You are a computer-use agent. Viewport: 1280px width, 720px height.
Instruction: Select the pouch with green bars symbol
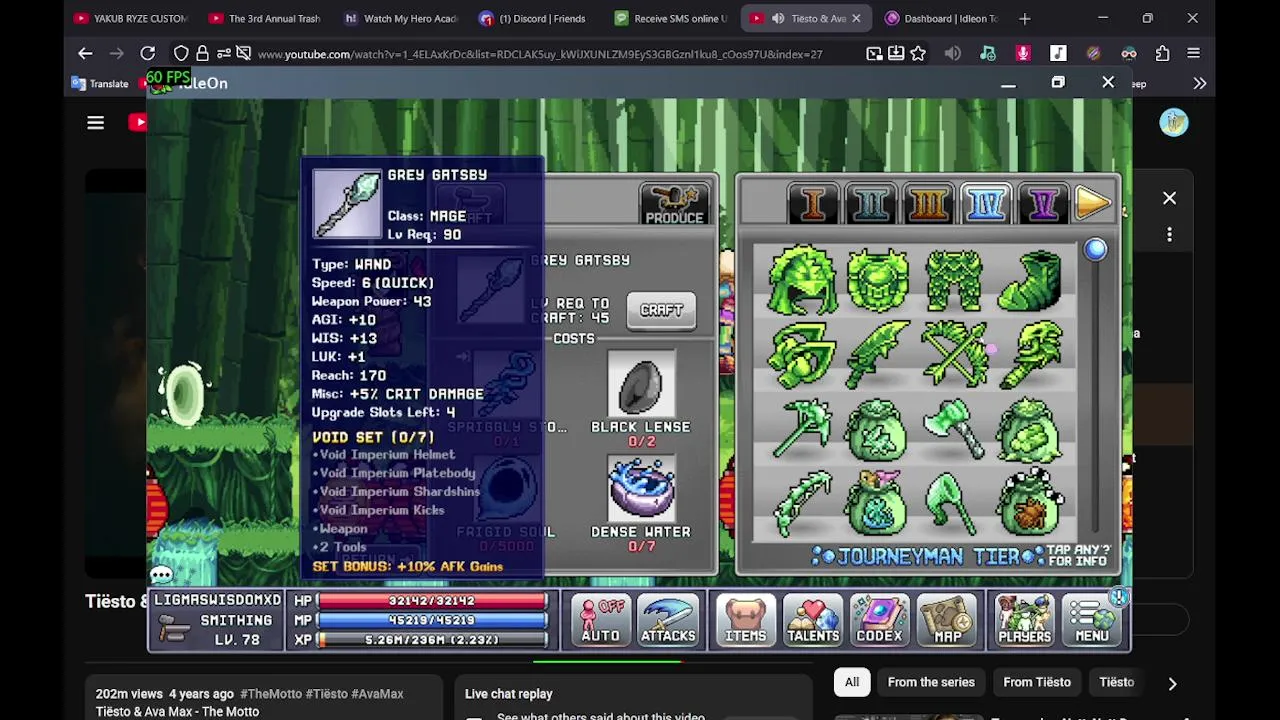point(1030,430)
